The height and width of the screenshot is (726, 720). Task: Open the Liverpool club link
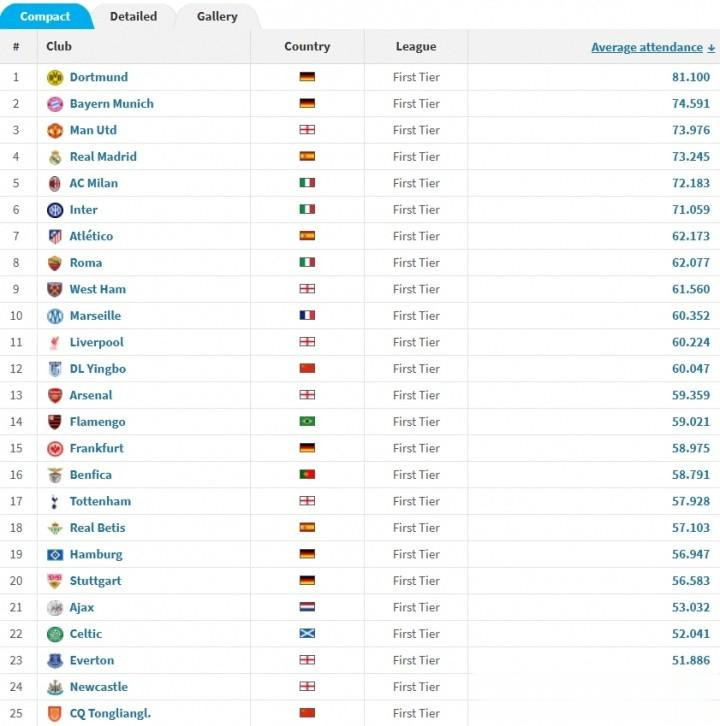[96, 342]
